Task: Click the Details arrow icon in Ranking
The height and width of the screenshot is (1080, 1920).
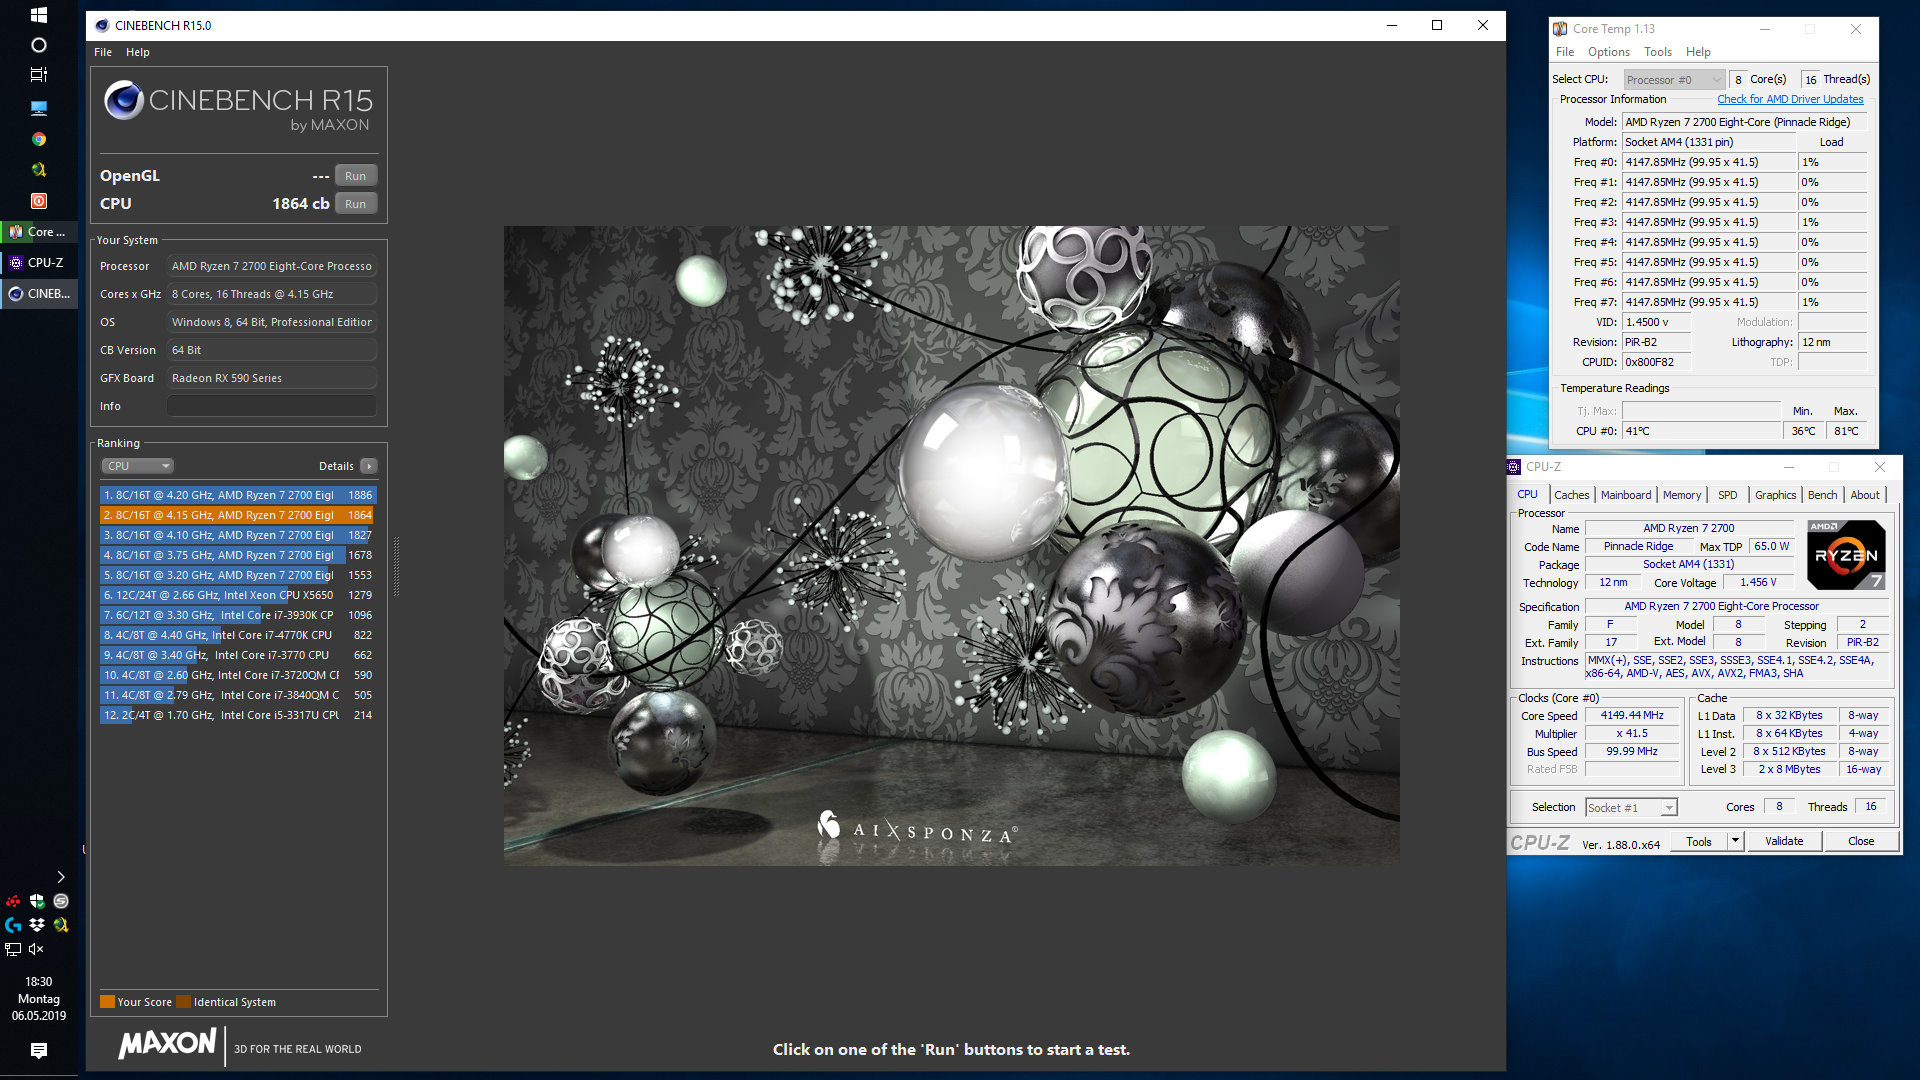Action: (369, 466)
